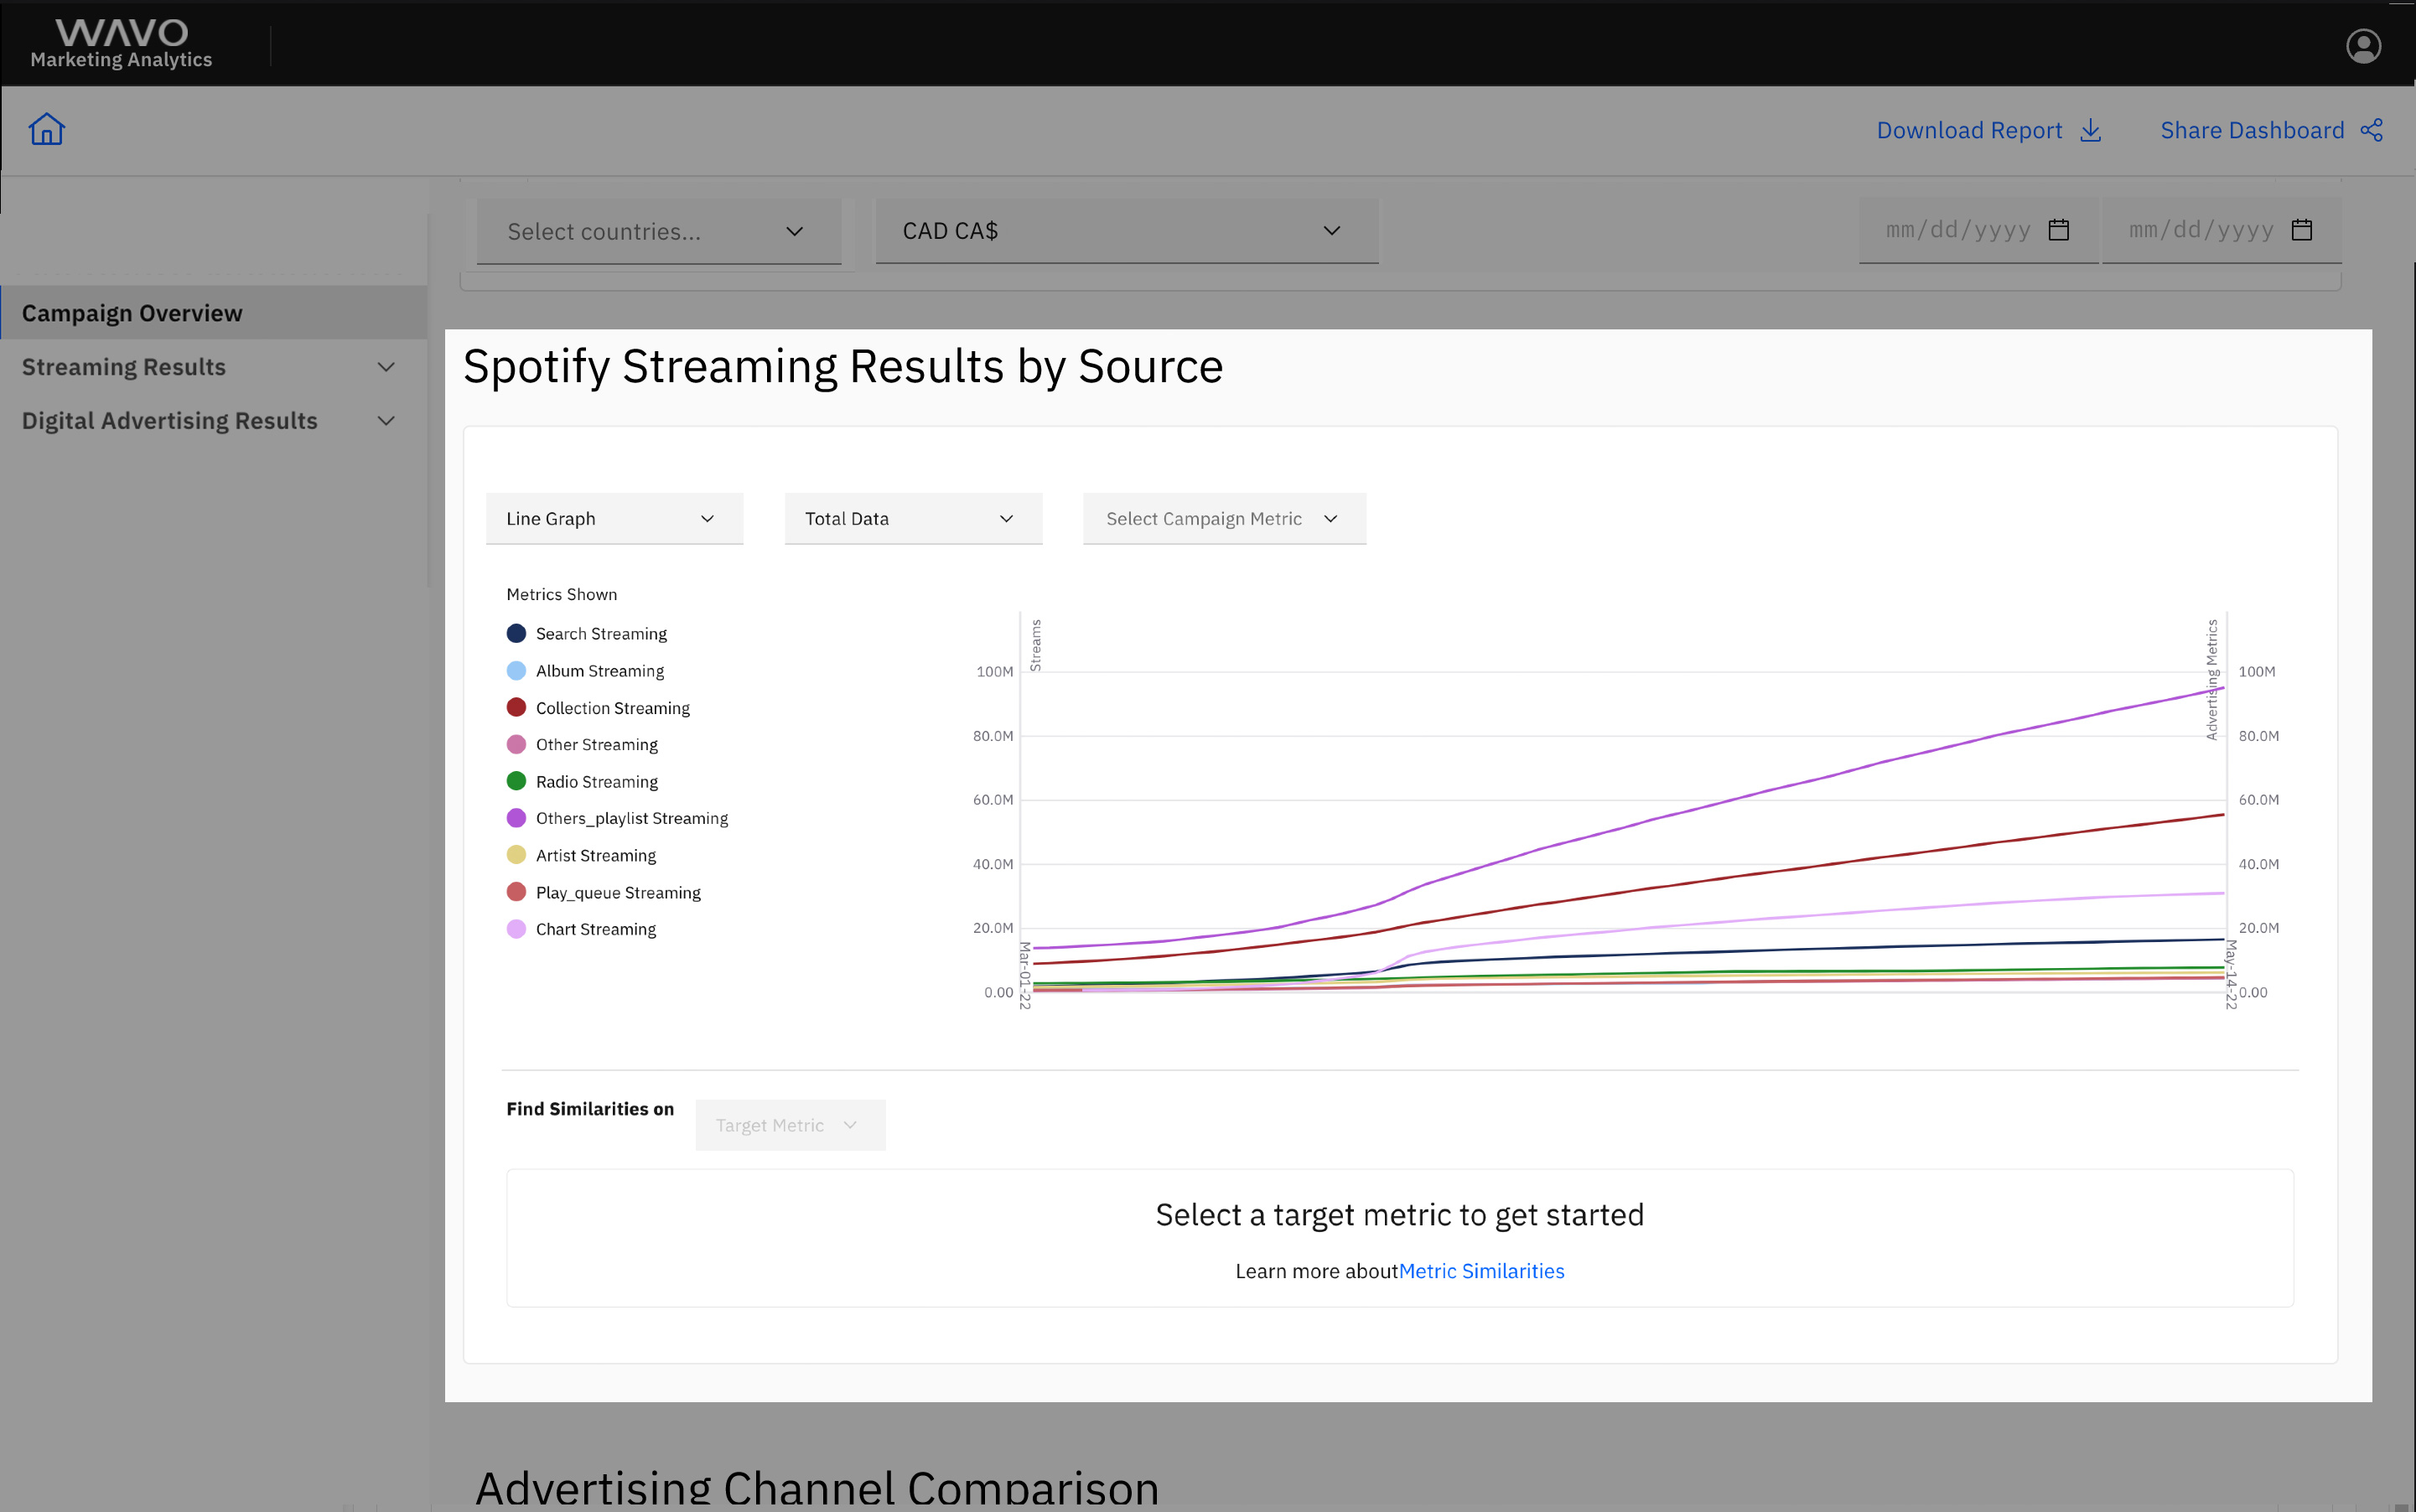
Task: Click the Others_playlist Streaming legend label
Action: pos(632,818)
